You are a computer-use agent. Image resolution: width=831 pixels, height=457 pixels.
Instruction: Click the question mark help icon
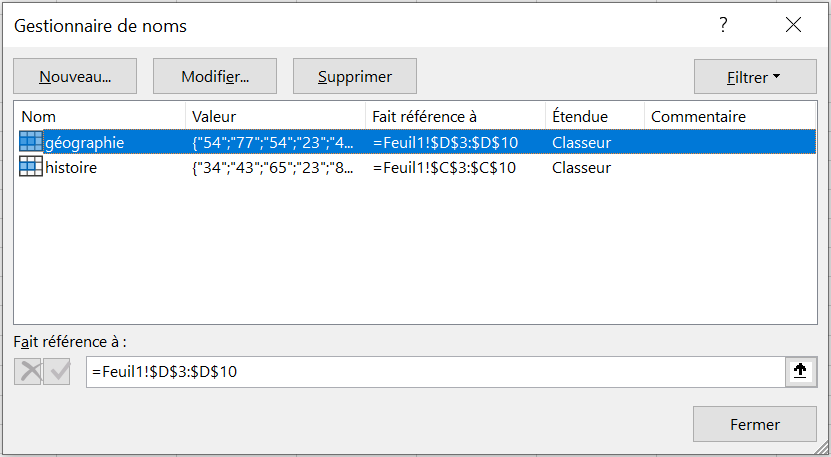(723, 25)
